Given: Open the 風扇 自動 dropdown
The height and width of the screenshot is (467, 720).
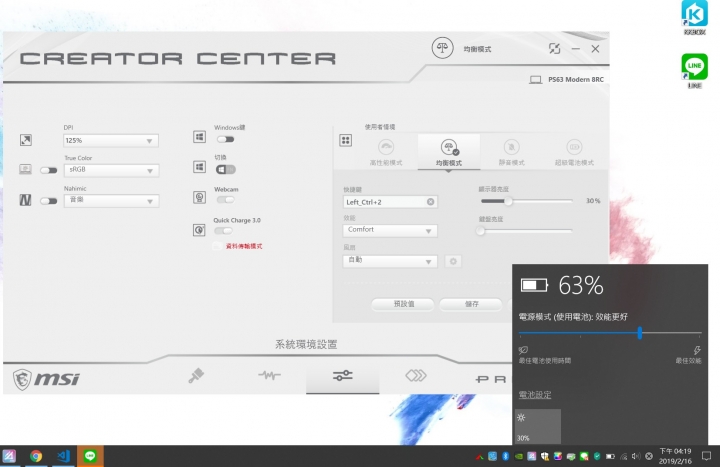Looking at the screenshot, I should (x=390, y=261).
